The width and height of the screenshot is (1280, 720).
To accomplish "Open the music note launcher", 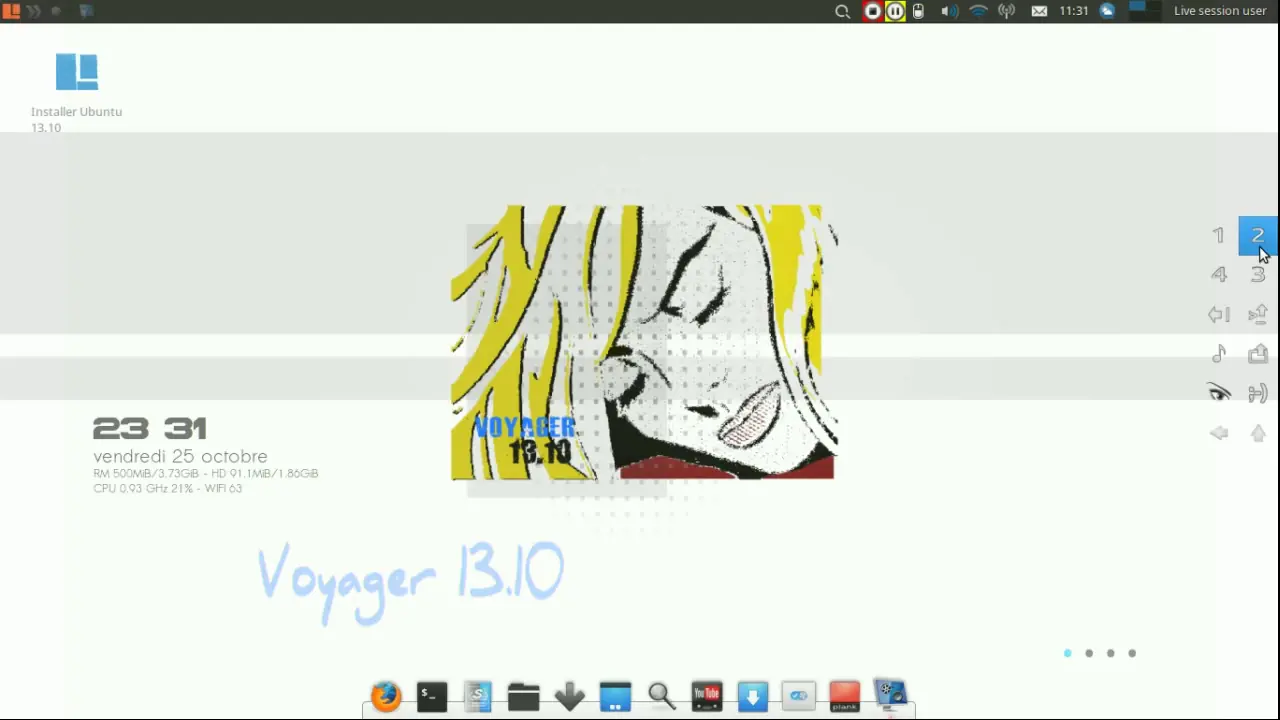I will click(1218, 354).
